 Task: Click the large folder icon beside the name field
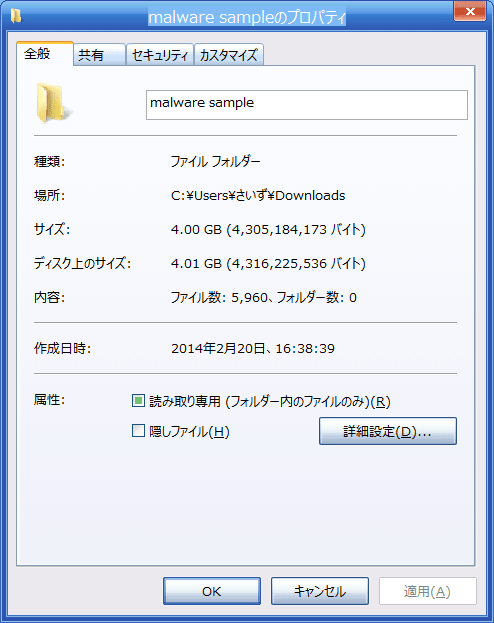click(x=53, y=103)
